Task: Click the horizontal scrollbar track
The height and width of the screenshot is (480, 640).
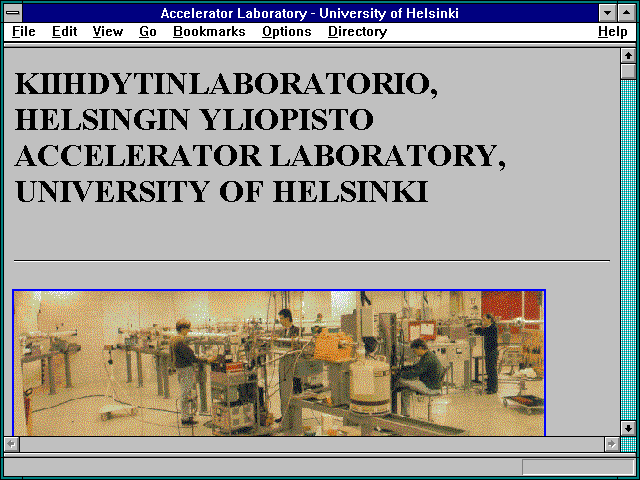Action: (x=312, y=444)
